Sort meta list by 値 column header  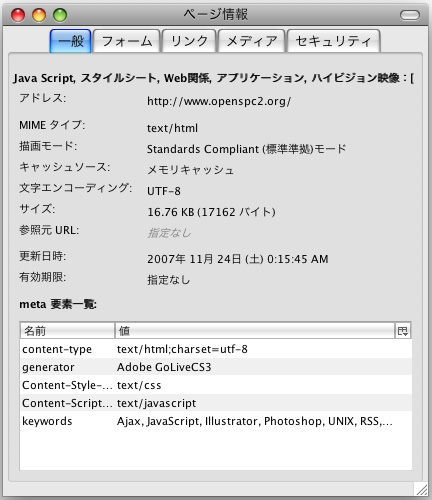(255, 331)
